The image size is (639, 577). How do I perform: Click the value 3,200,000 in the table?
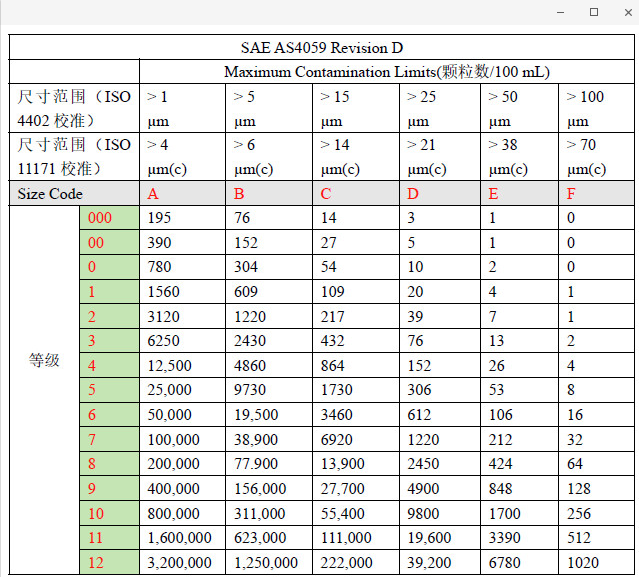point(179,563)
